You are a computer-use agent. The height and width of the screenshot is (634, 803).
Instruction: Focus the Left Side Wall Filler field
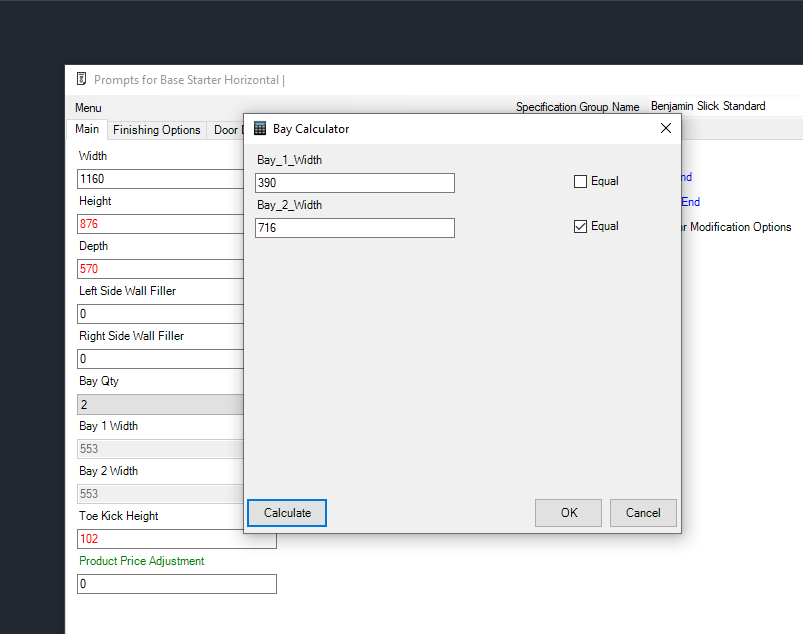[160, 314]
